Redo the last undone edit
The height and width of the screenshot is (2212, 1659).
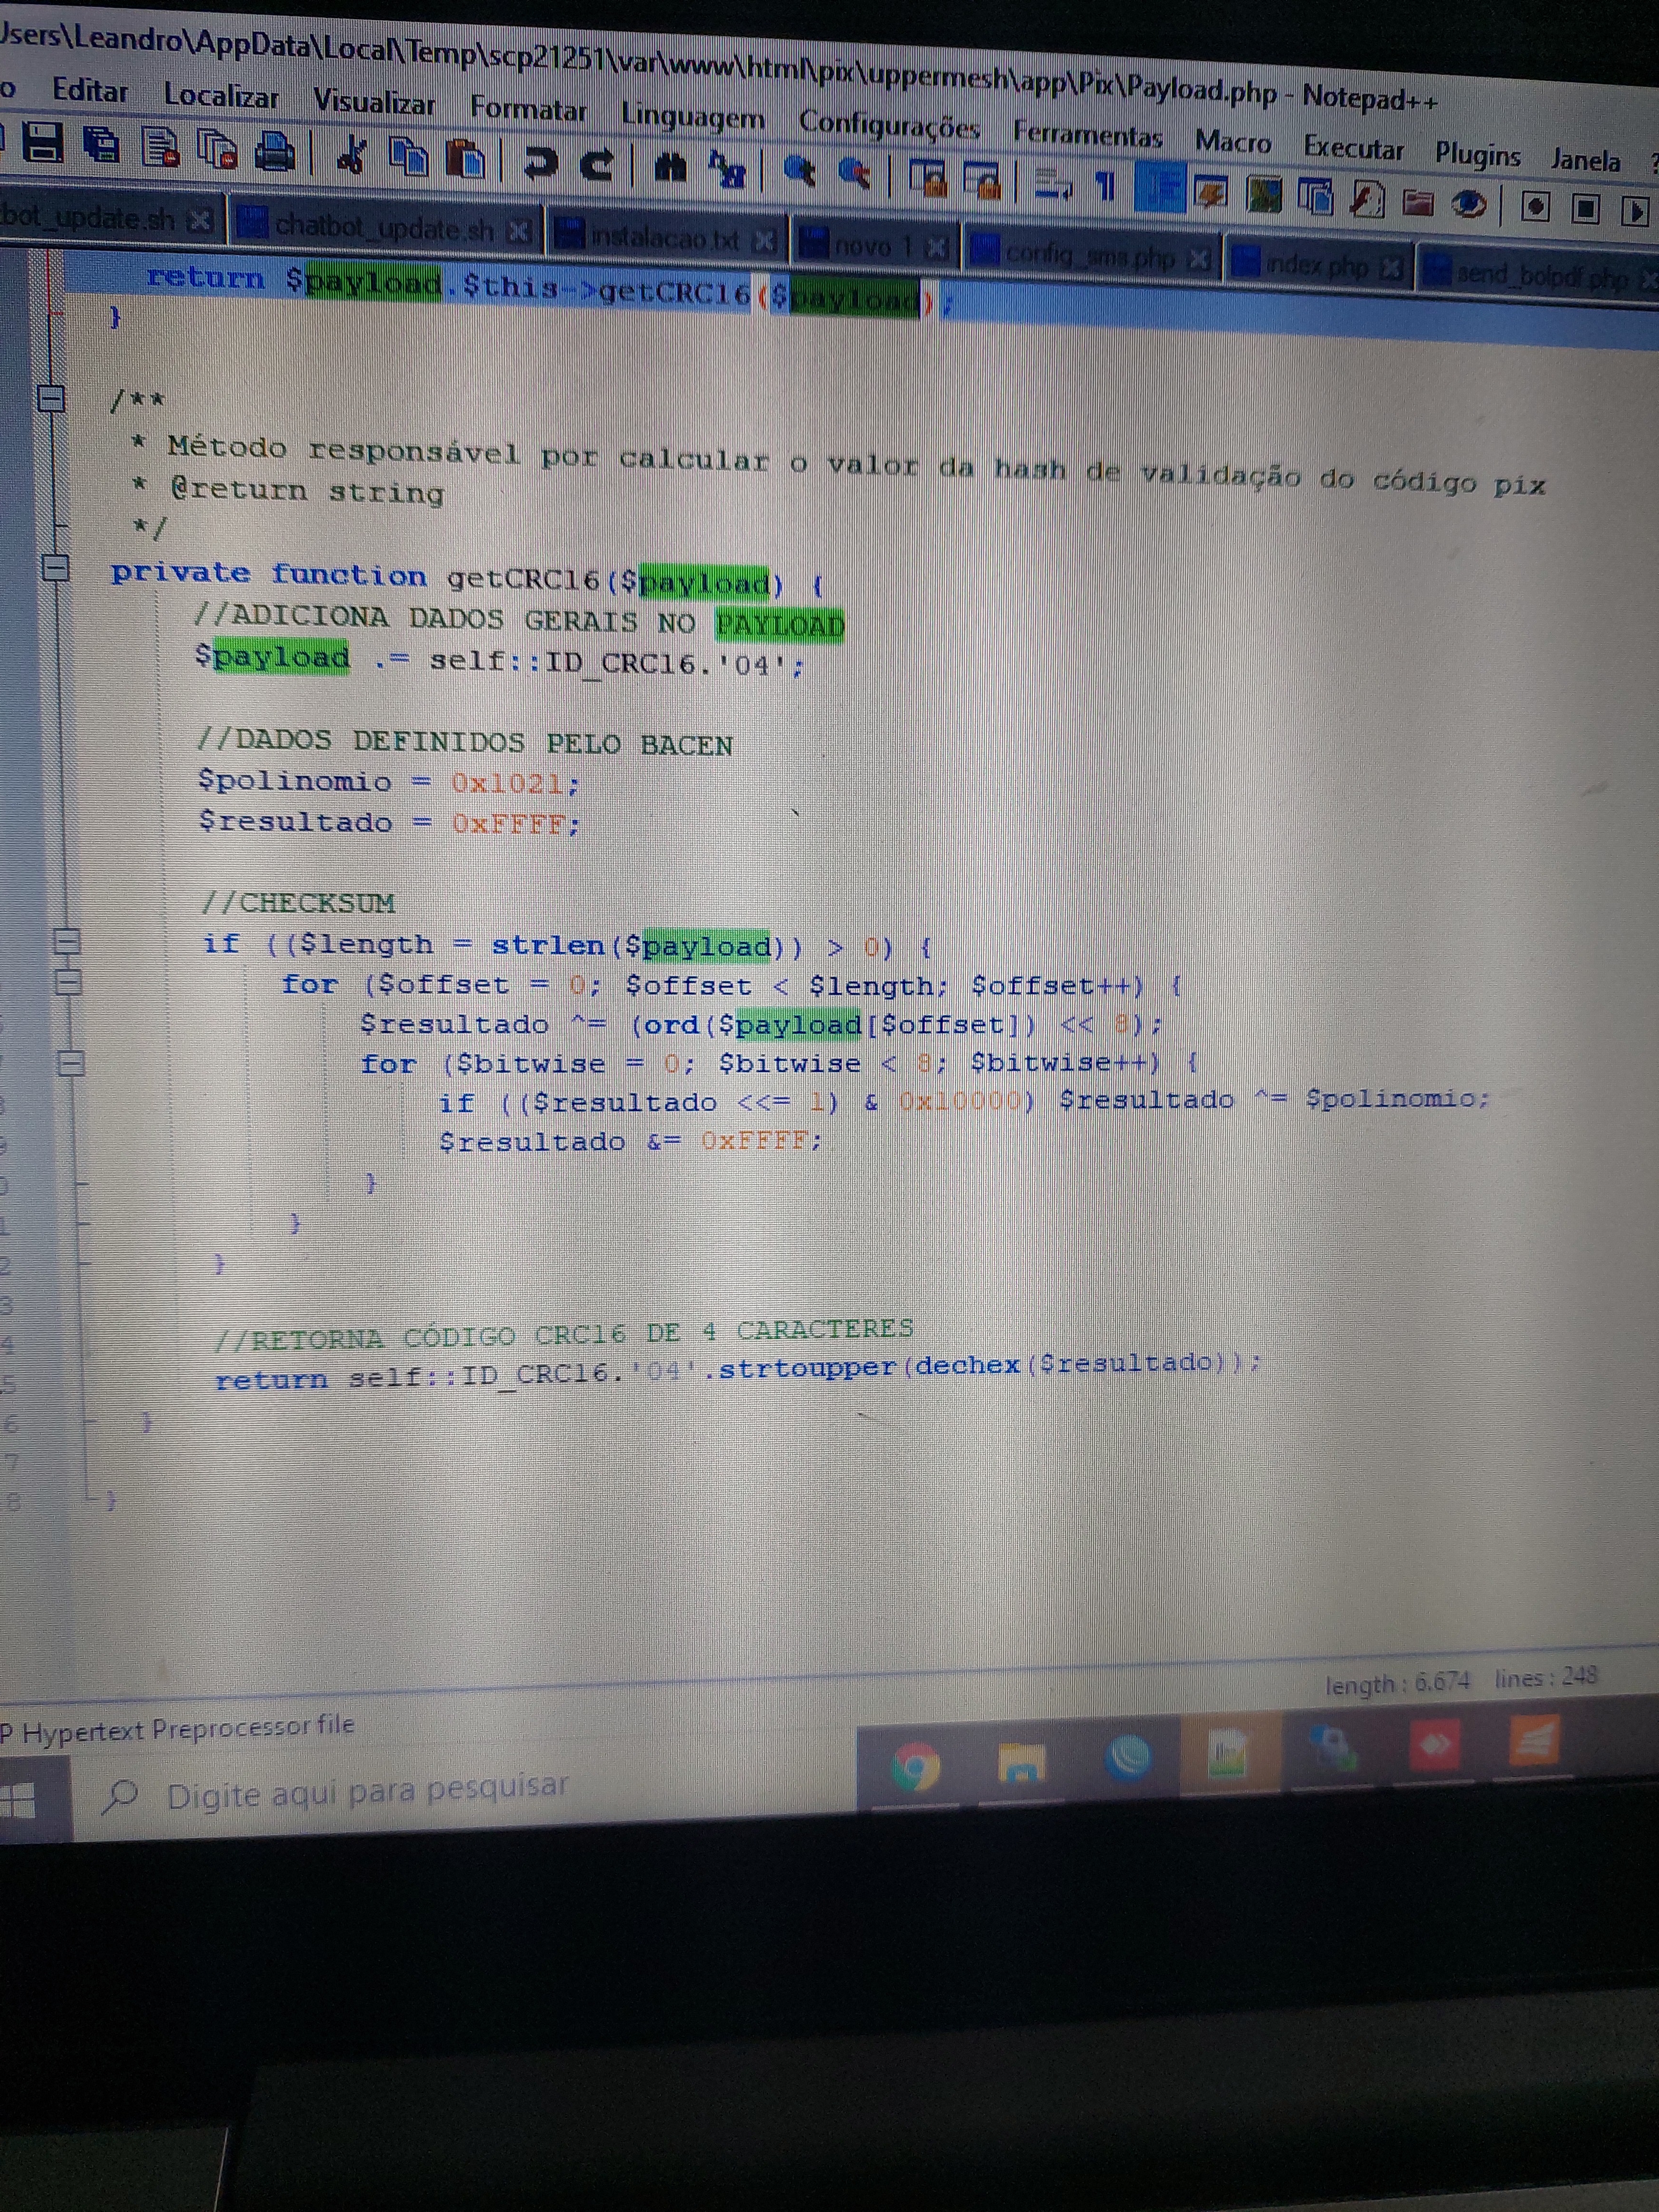click(597, 165)
